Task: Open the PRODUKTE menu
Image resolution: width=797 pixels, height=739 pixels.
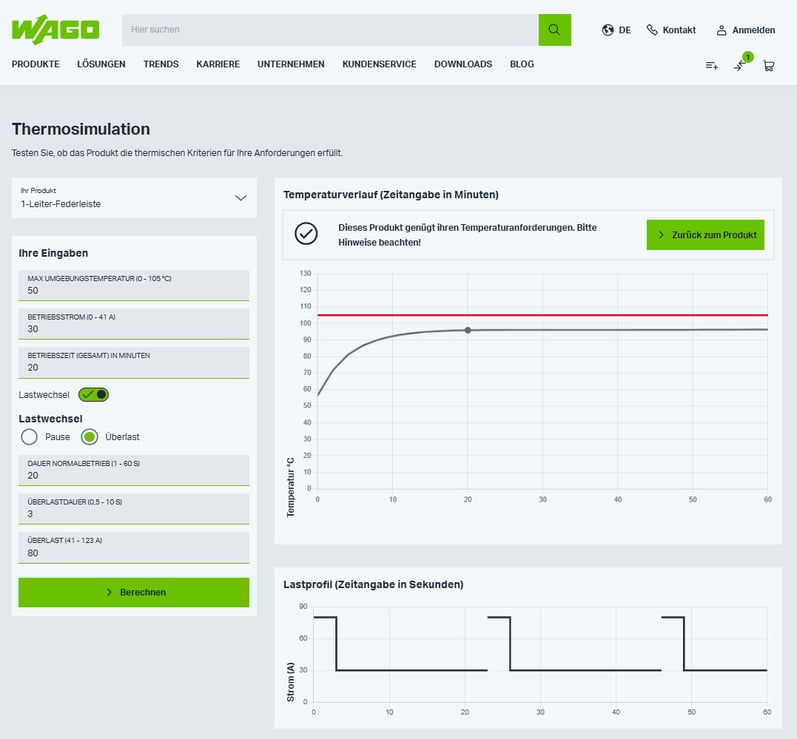Action: click(x=36, y=64)
